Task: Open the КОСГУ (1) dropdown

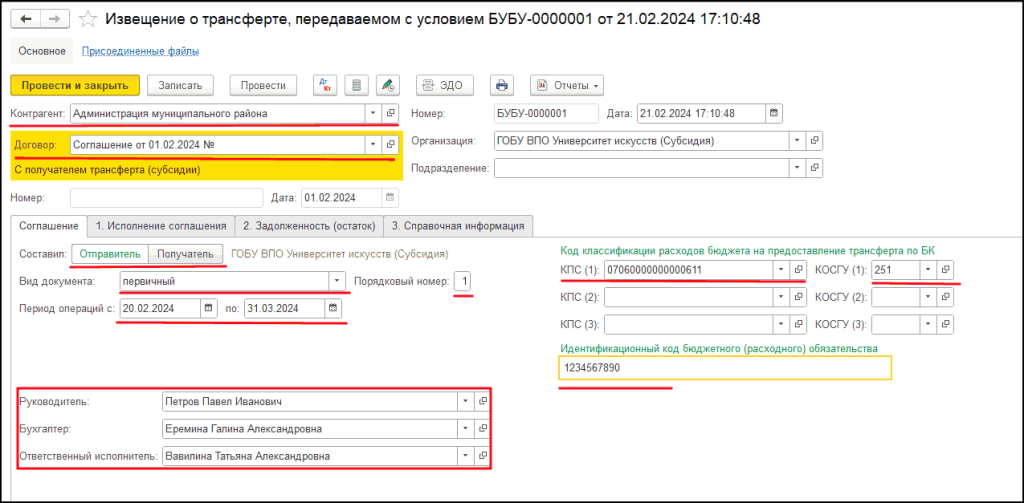Action: 928,270
